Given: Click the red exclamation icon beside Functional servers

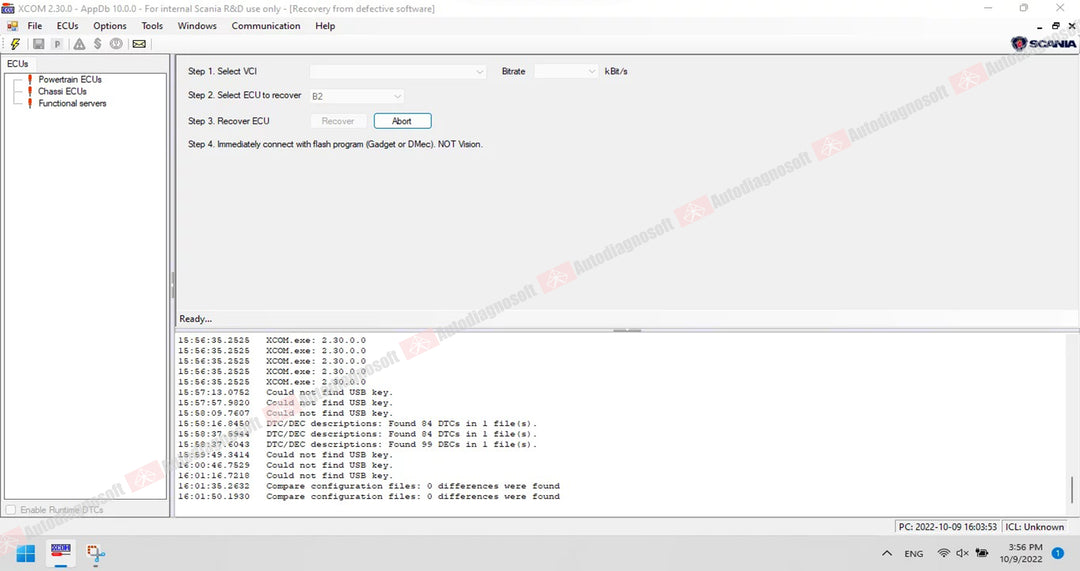Looking at the screenshot, I should pos(30,103).
